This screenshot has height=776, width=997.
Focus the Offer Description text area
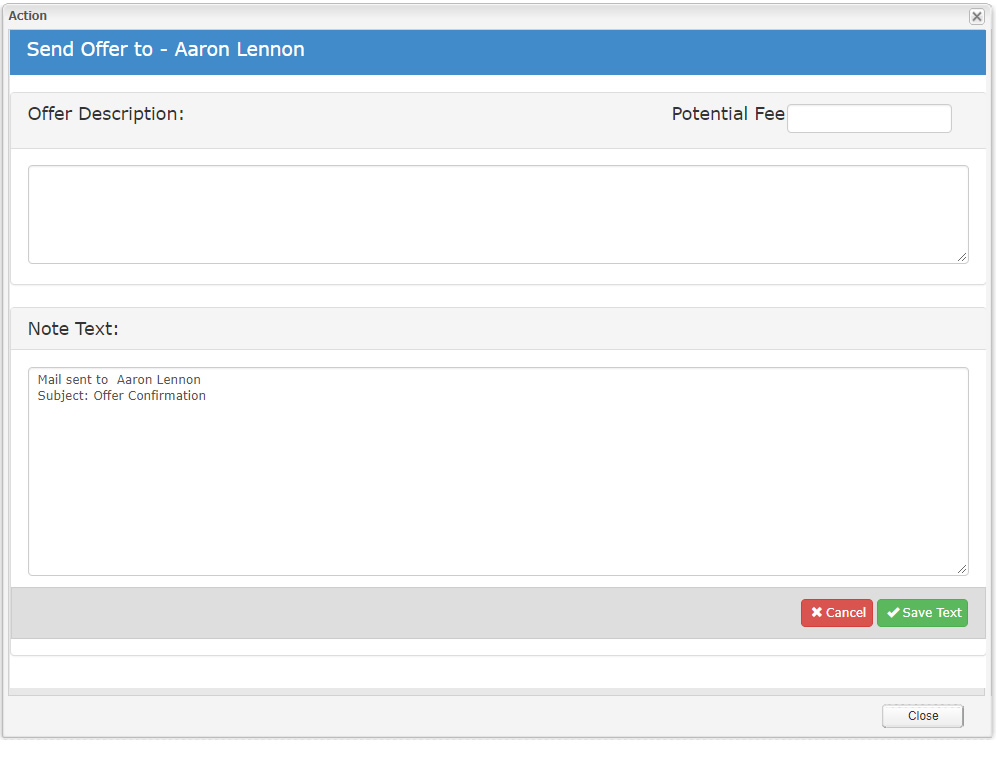(x=497, y=214)
